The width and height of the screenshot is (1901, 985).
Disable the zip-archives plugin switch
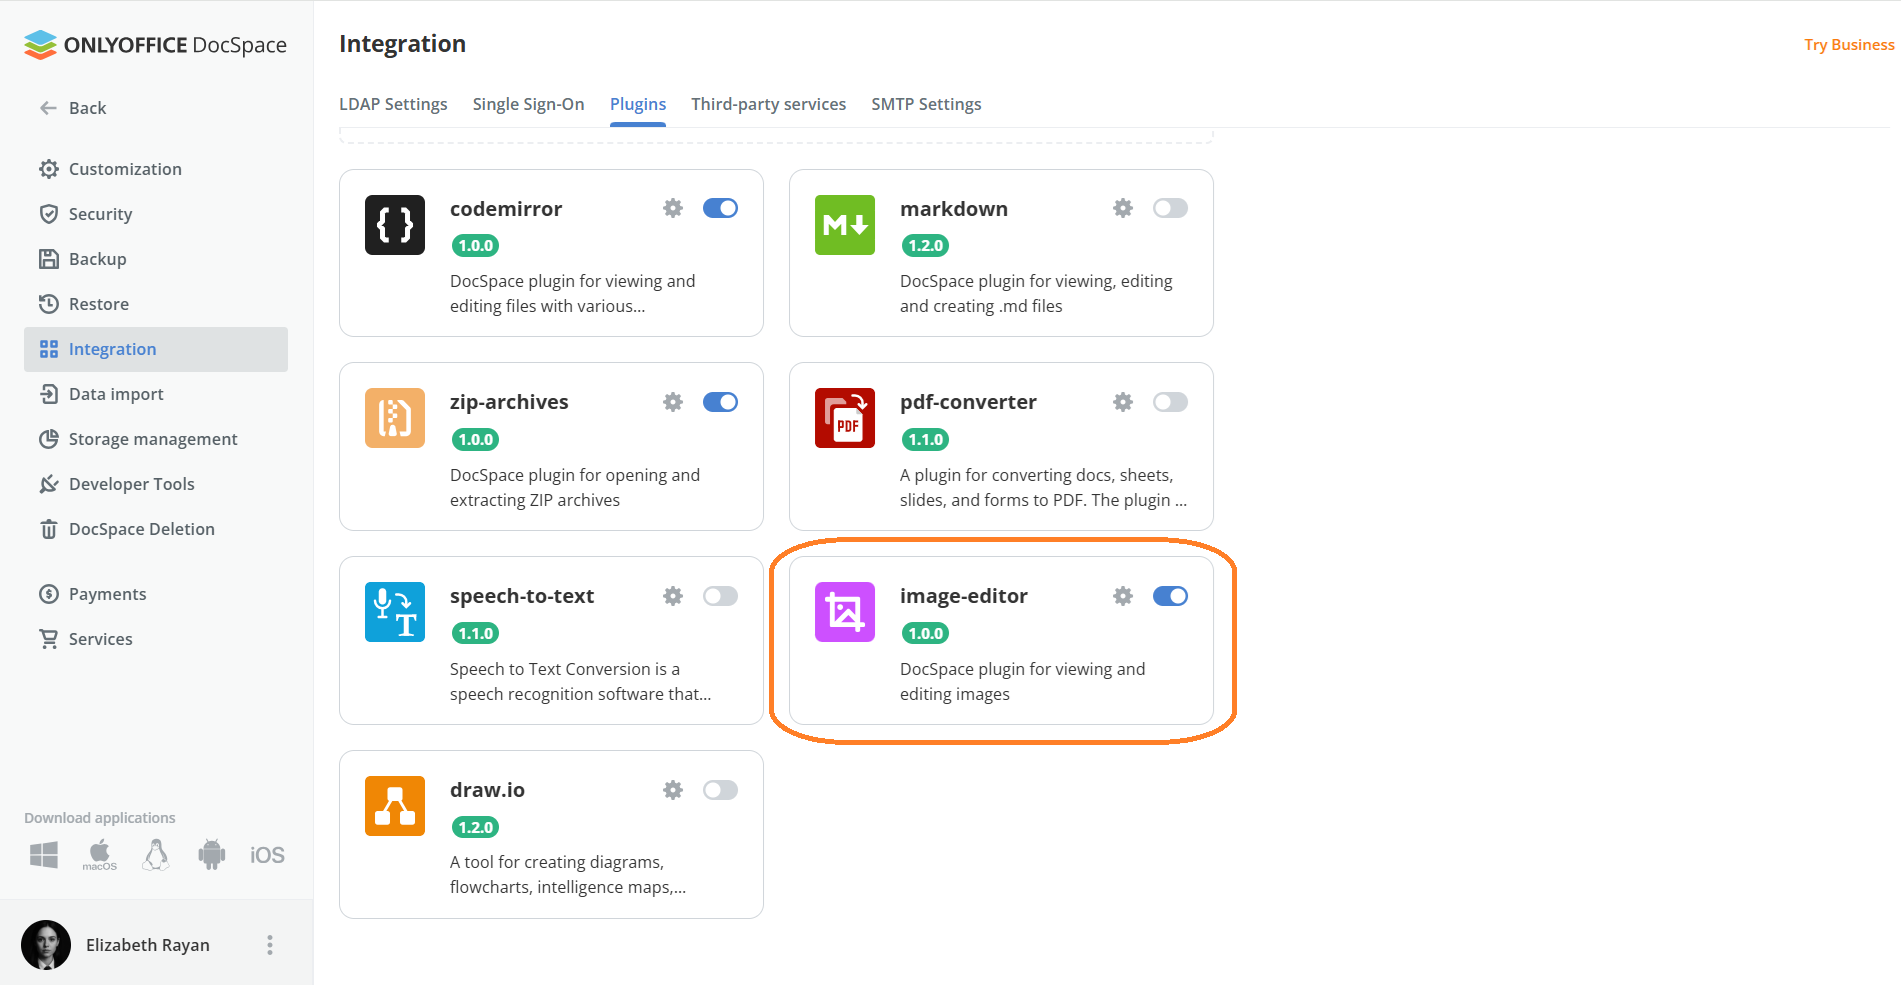[720, 402]
